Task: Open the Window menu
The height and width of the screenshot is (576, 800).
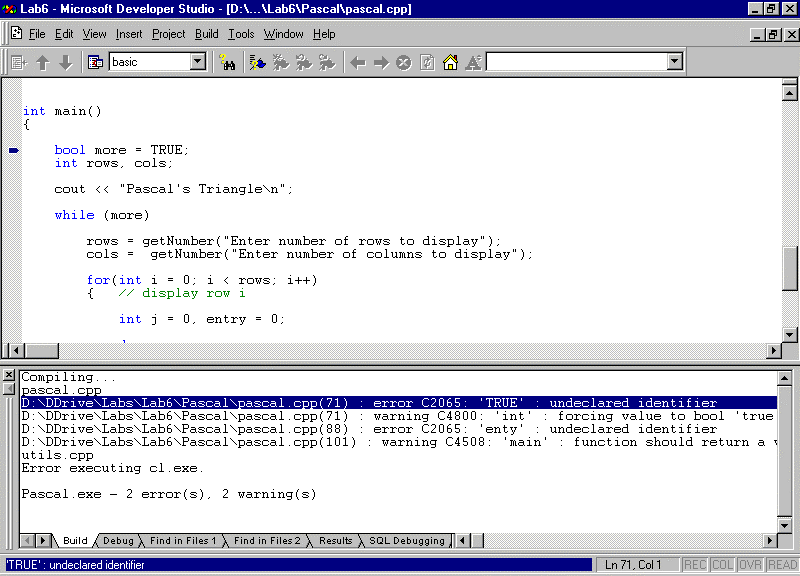Action: (x=284, y=34)
